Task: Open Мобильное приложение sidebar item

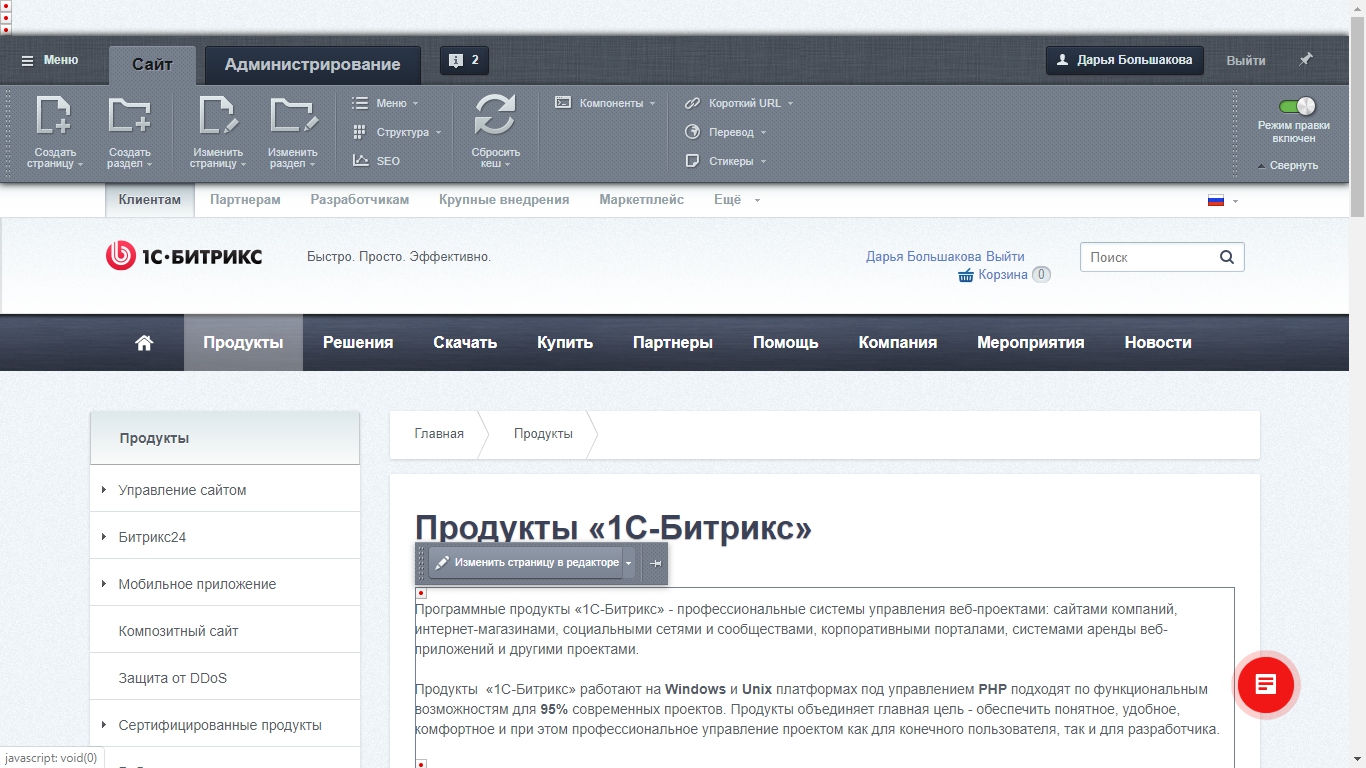Action: [x=225, y=584]
